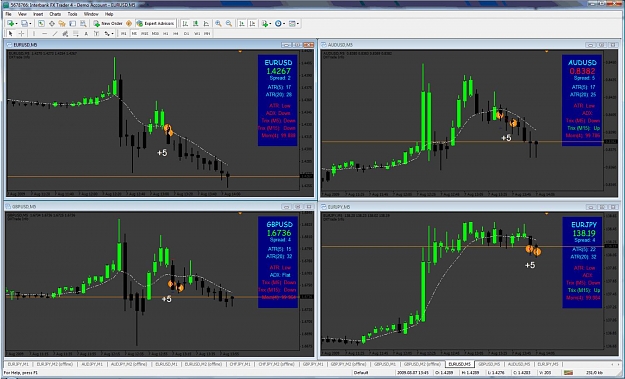Click the Default profile in status bar
The image size is (625, 379).
pos(361,373)
